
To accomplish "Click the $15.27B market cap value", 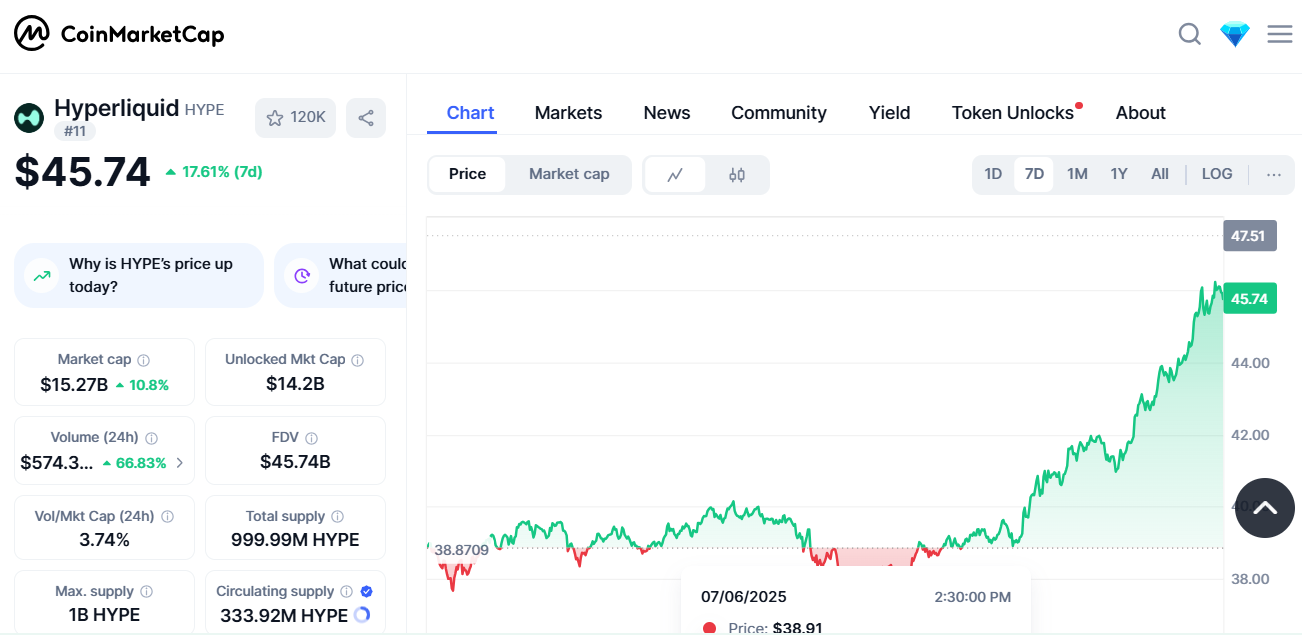I will (x=74, y=384).
